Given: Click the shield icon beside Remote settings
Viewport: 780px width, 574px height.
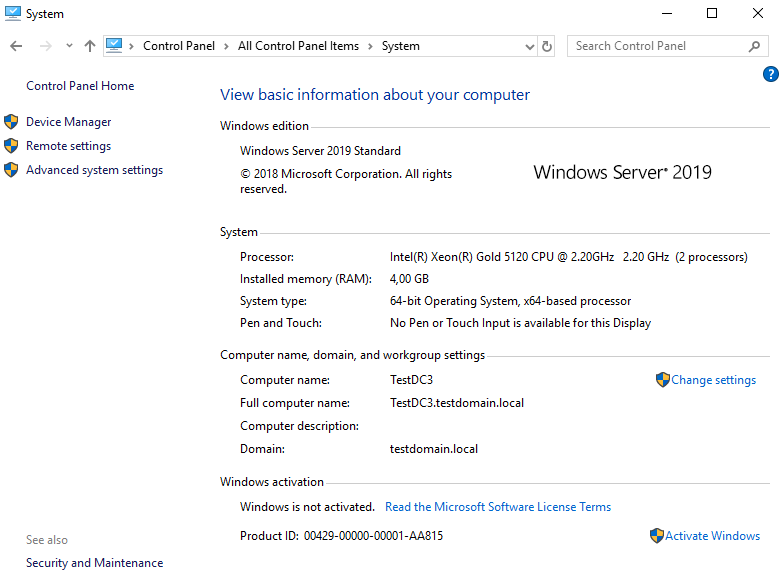Looking at the screenshot, I should tap(11, 146).
